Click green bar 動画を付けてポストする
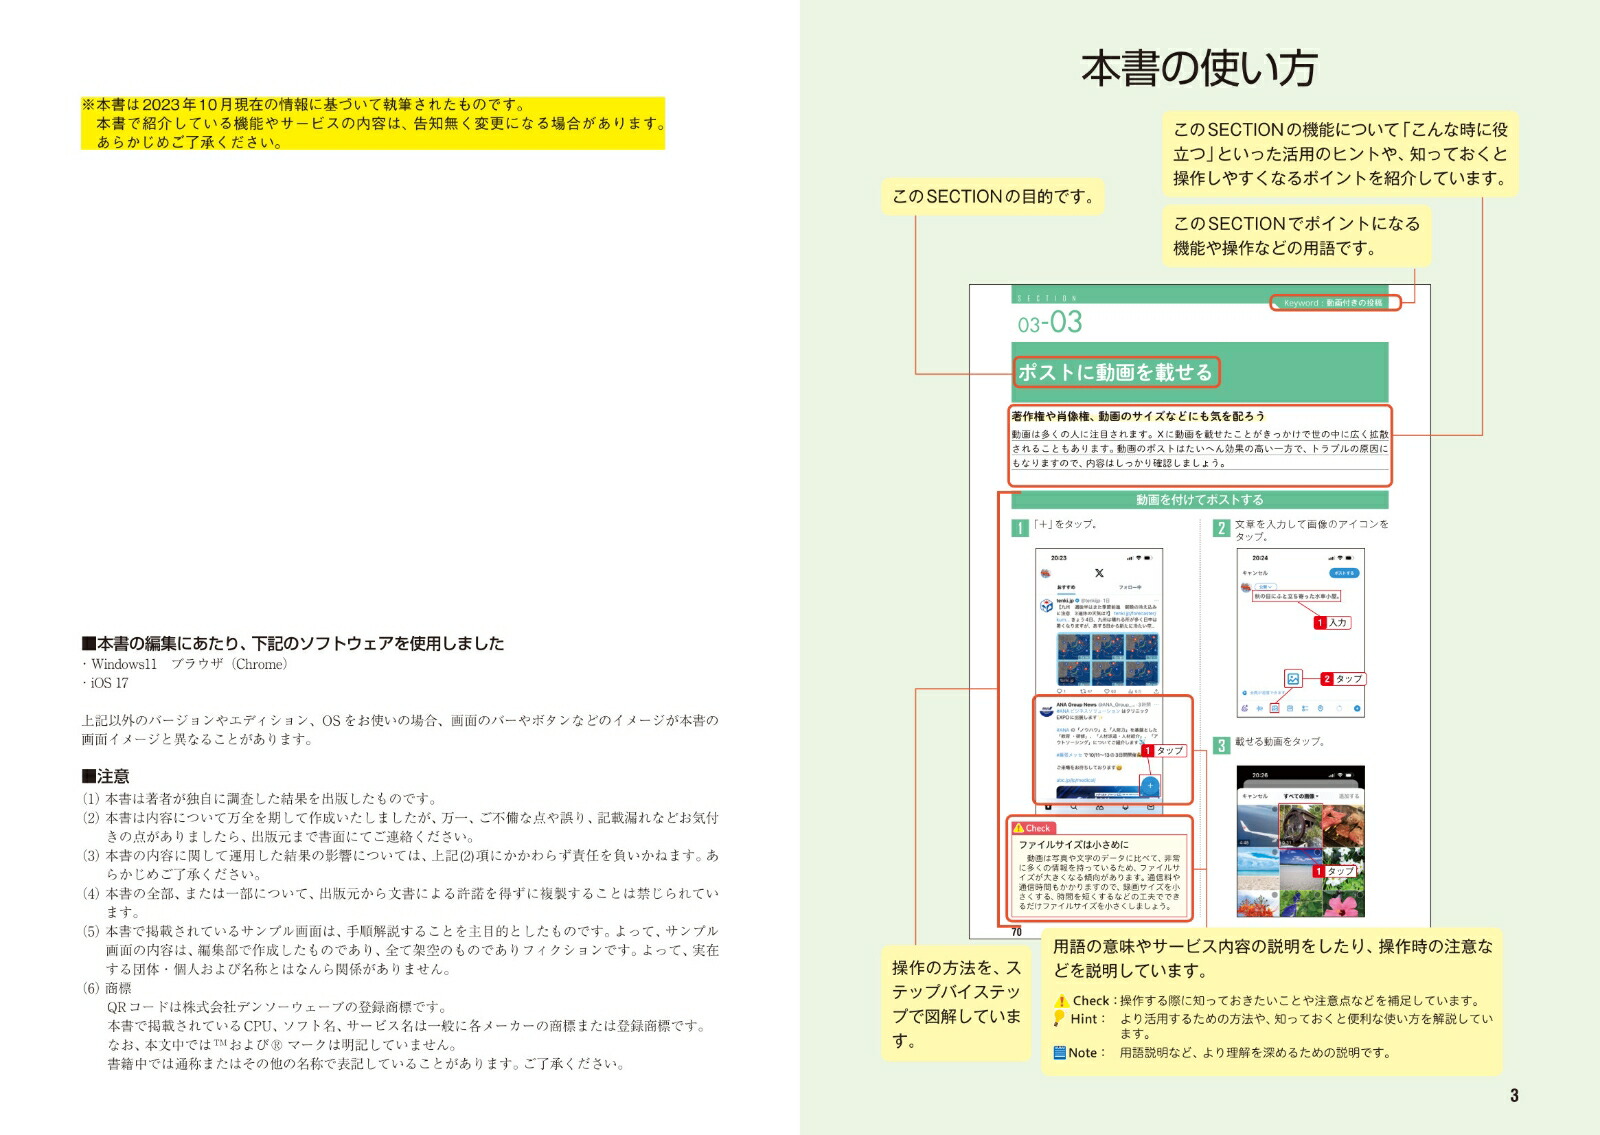The height and width of the screenshot is (1135, 1600). 1199,500
